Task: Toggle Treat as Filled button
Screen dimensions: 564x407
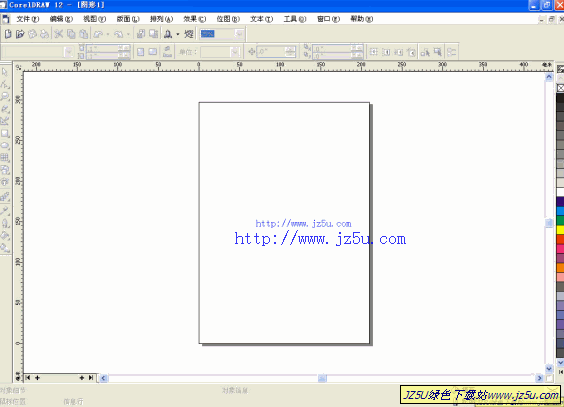Action: (437, 52)
